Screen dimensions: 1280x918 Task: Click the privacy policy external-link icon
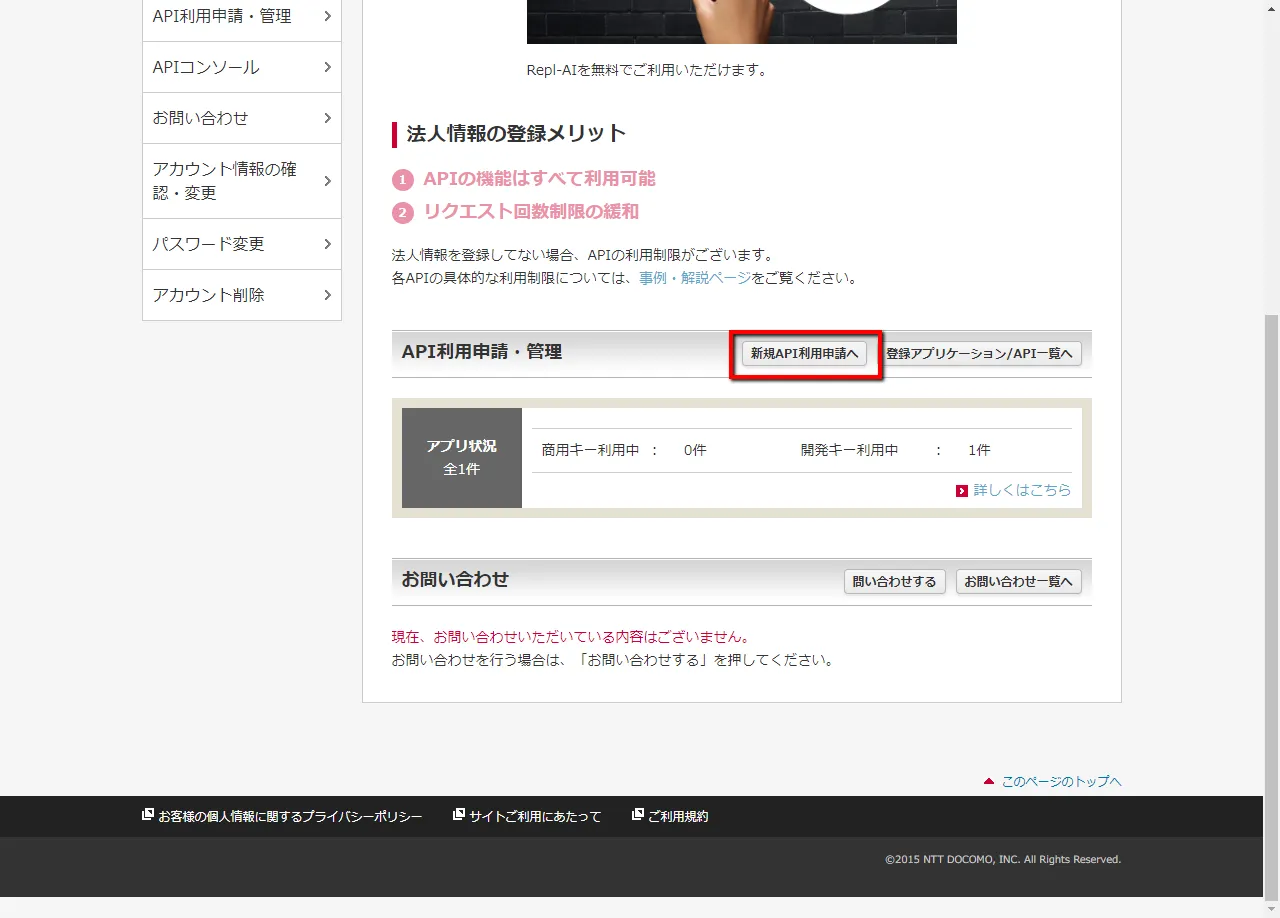tap(148, 815)
